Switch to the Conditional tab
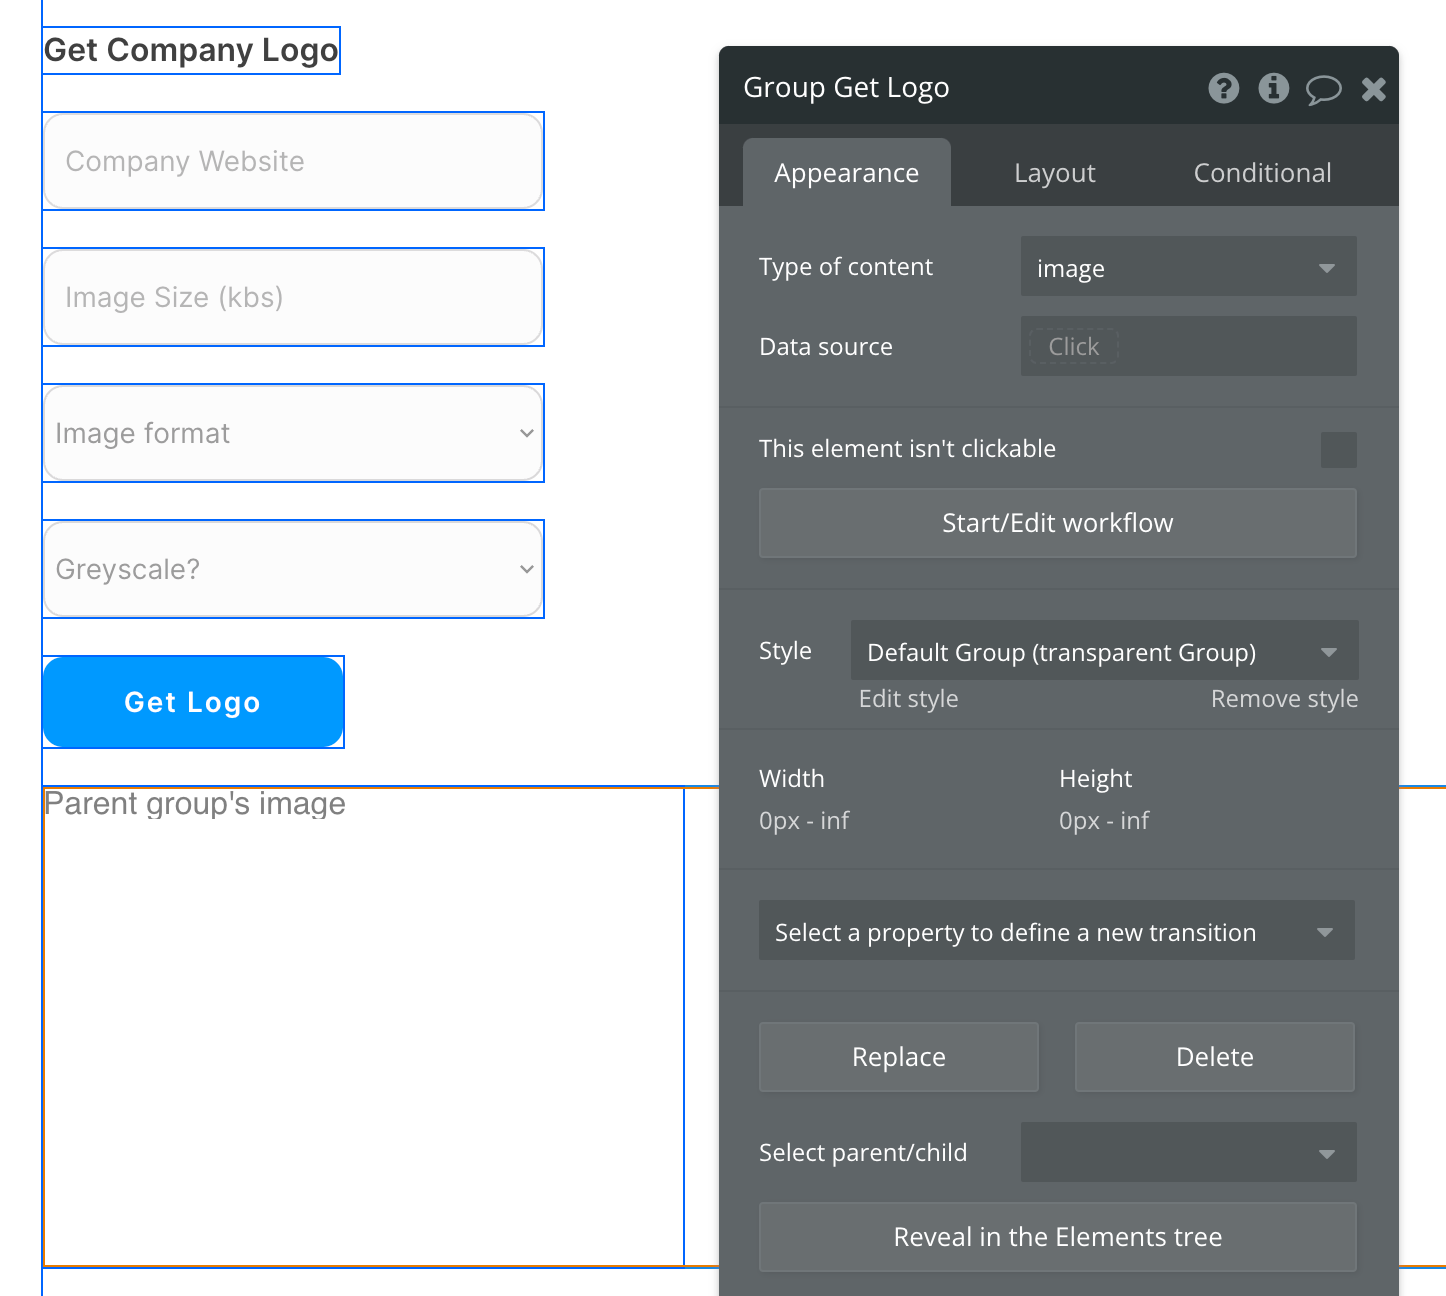The width and height of the screenshot is (1446, 1296). pos(1262,173)
